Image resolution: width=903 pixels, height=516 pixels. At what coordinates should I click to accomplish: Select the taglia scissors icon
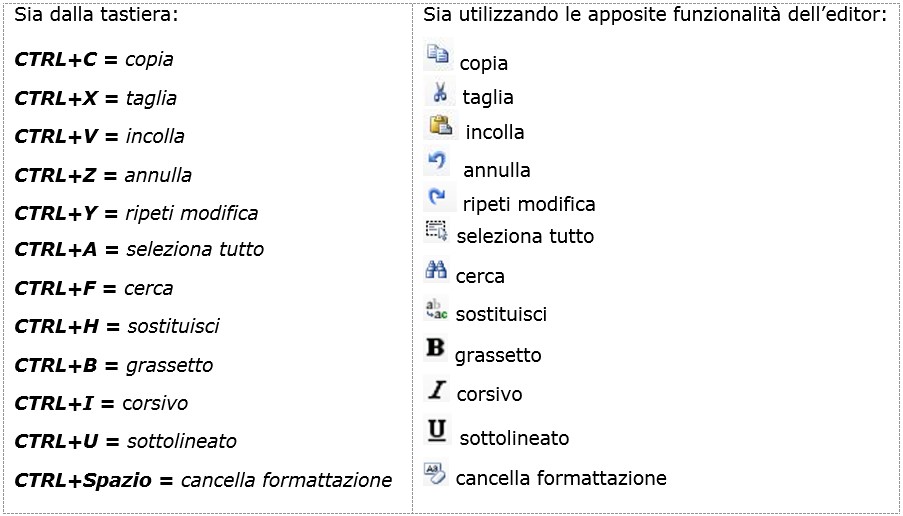(x=439, y=92)
